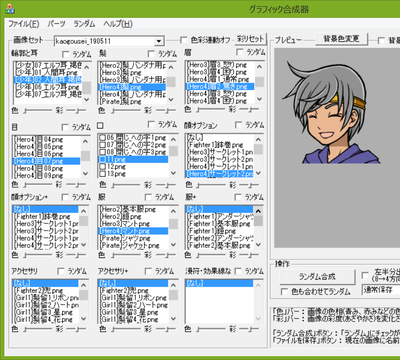Click the 輪郭と耳 list scroll-down arrow

(86, 99)
